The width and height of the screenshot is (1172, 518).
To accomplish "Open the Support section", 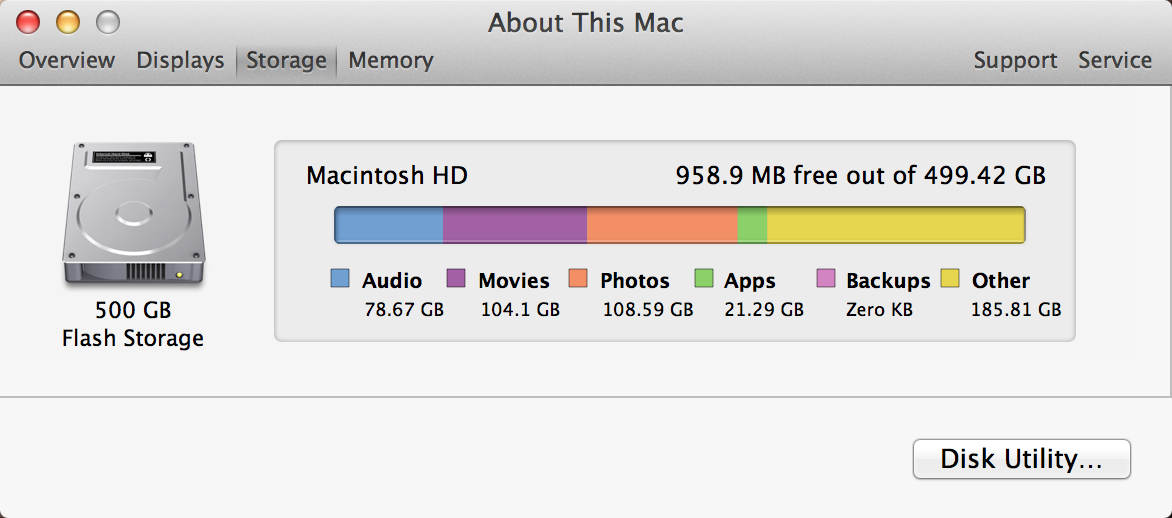I will tap(1015, 61).
